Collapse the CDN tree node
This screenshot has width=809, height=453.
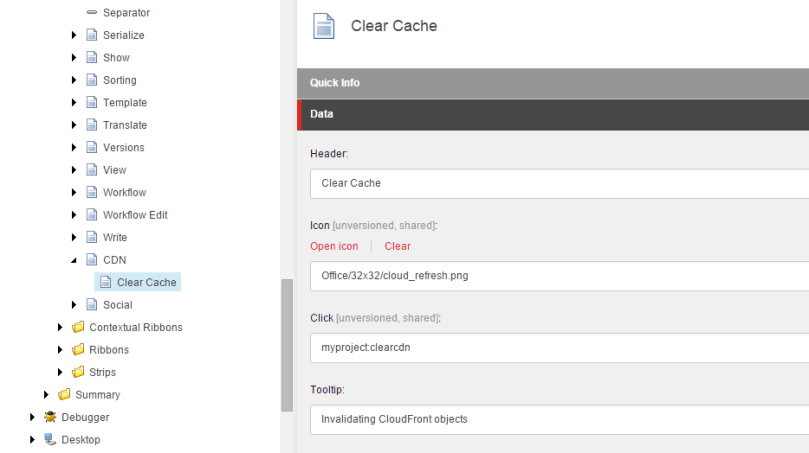(x=74, y=260)
